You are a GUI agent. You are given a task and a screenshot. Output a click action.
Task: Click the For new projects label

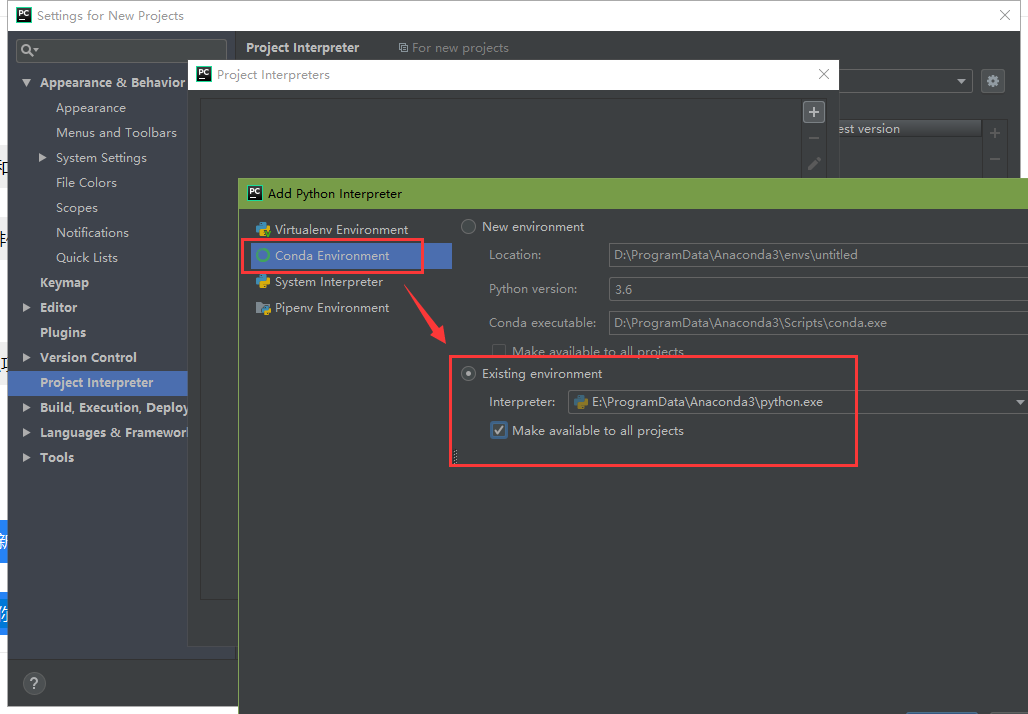coord(460,48)
